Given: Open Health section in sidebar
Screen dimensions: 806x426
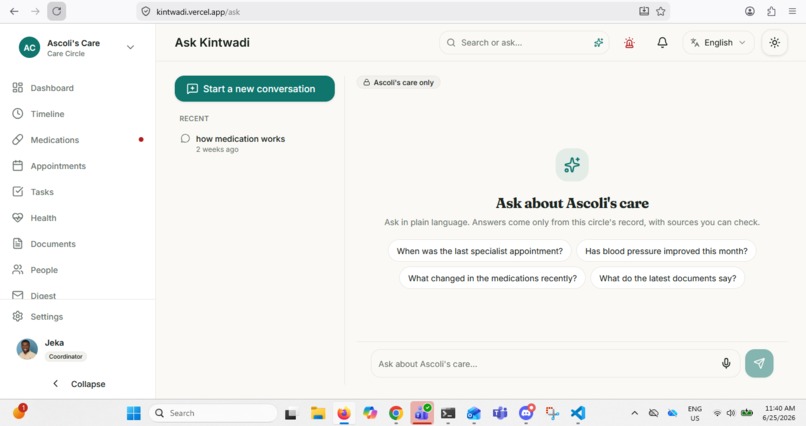Looking at the screenshot, I should [77, 218].
